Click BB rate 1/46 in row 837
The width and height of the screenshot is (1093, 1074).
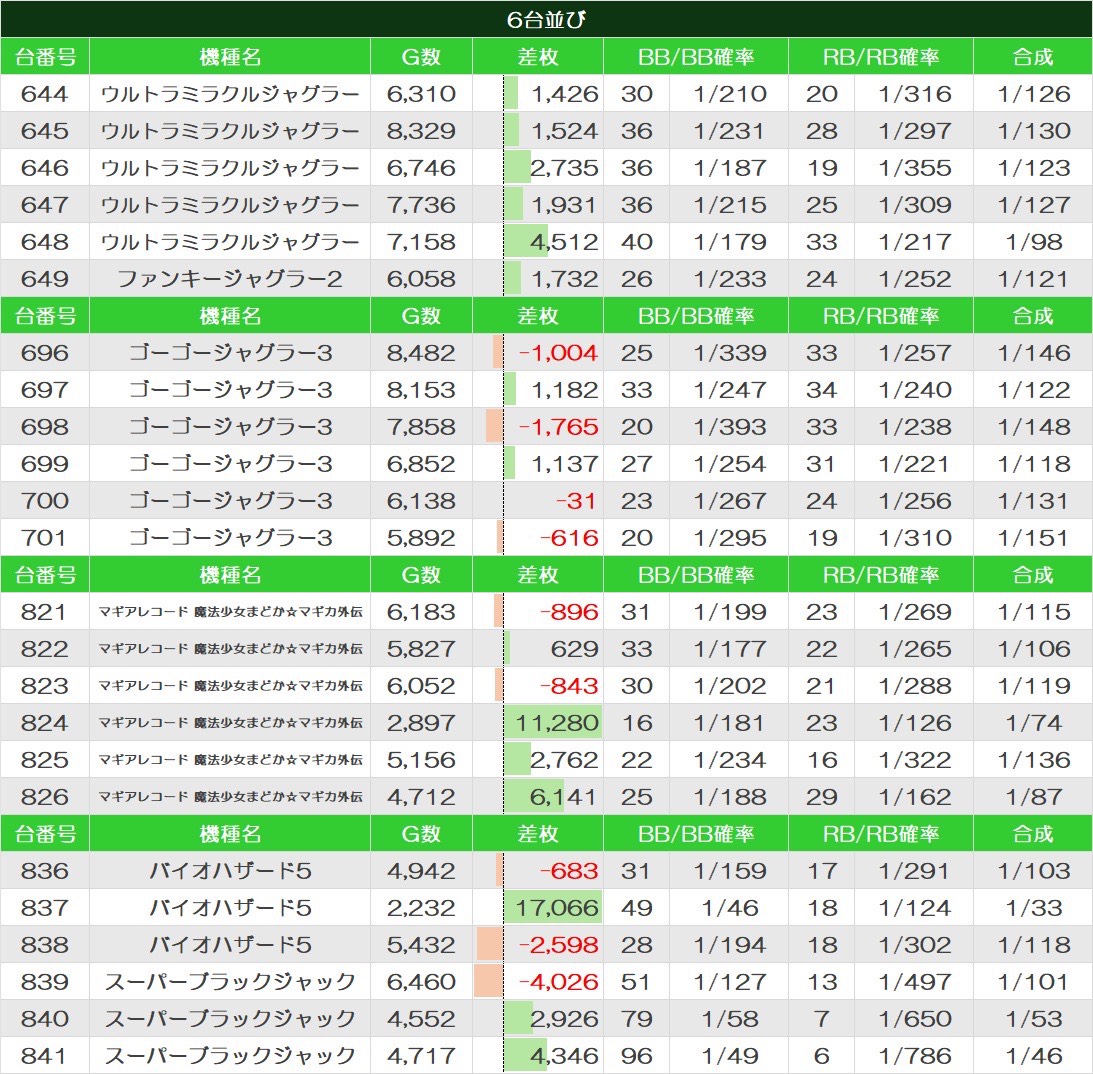(x=729, y=907)
